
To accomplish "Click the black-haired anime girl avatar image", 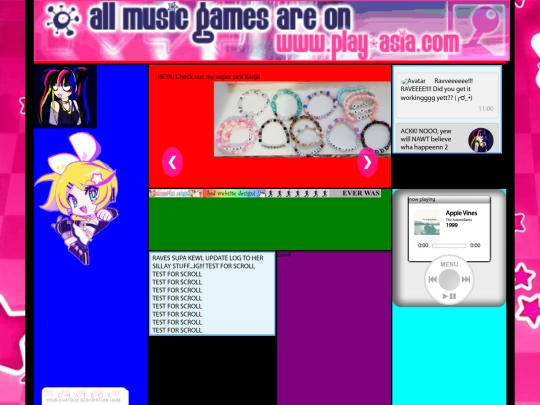I will click(x=65, y=96).
